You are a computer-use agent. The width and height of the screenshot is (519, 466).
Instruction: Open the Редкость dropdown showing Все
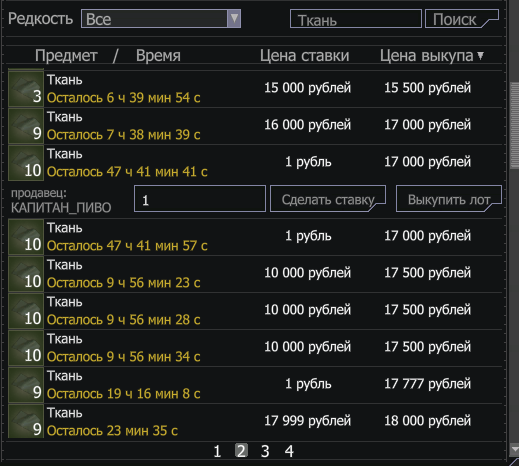click(x=161, y=19)
